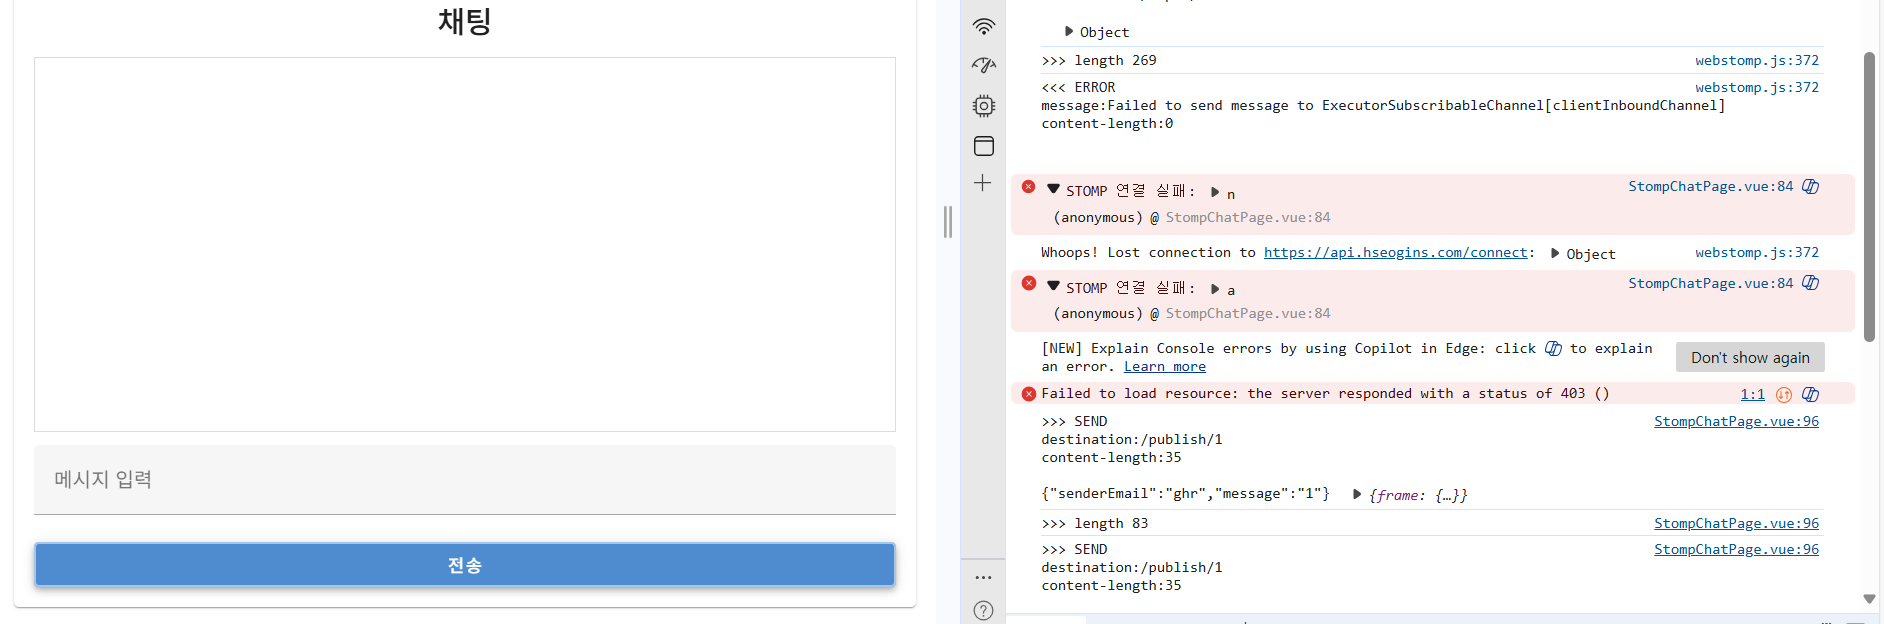1884x624 pixels.
Task: Click the plus icon for more tools
Action: (983, 183)
